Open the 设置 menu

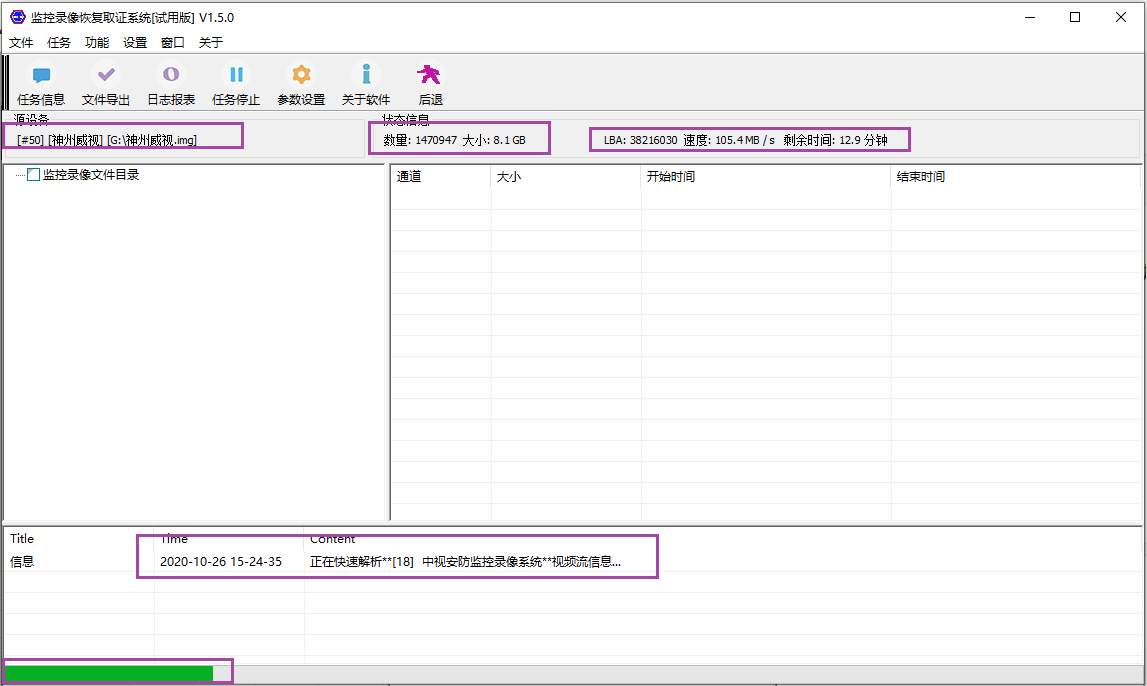[135, 43]
